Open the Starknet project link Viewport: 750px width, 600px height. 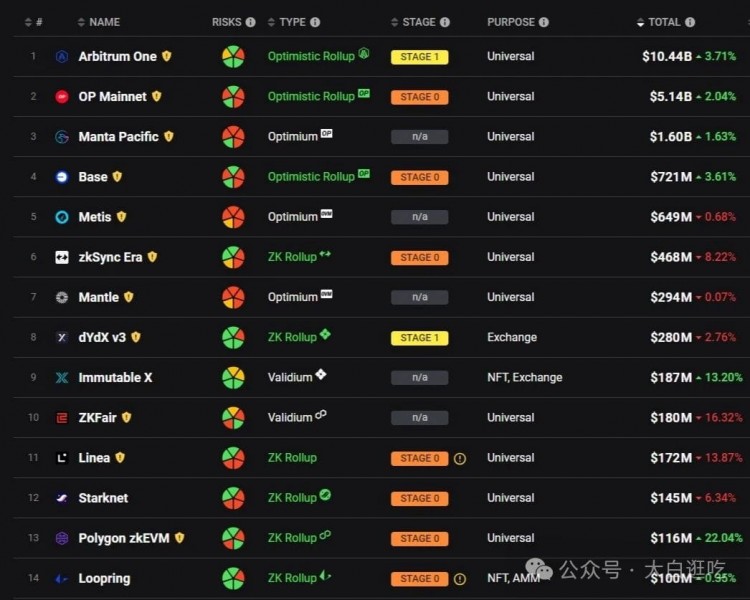tap(103, 498)
